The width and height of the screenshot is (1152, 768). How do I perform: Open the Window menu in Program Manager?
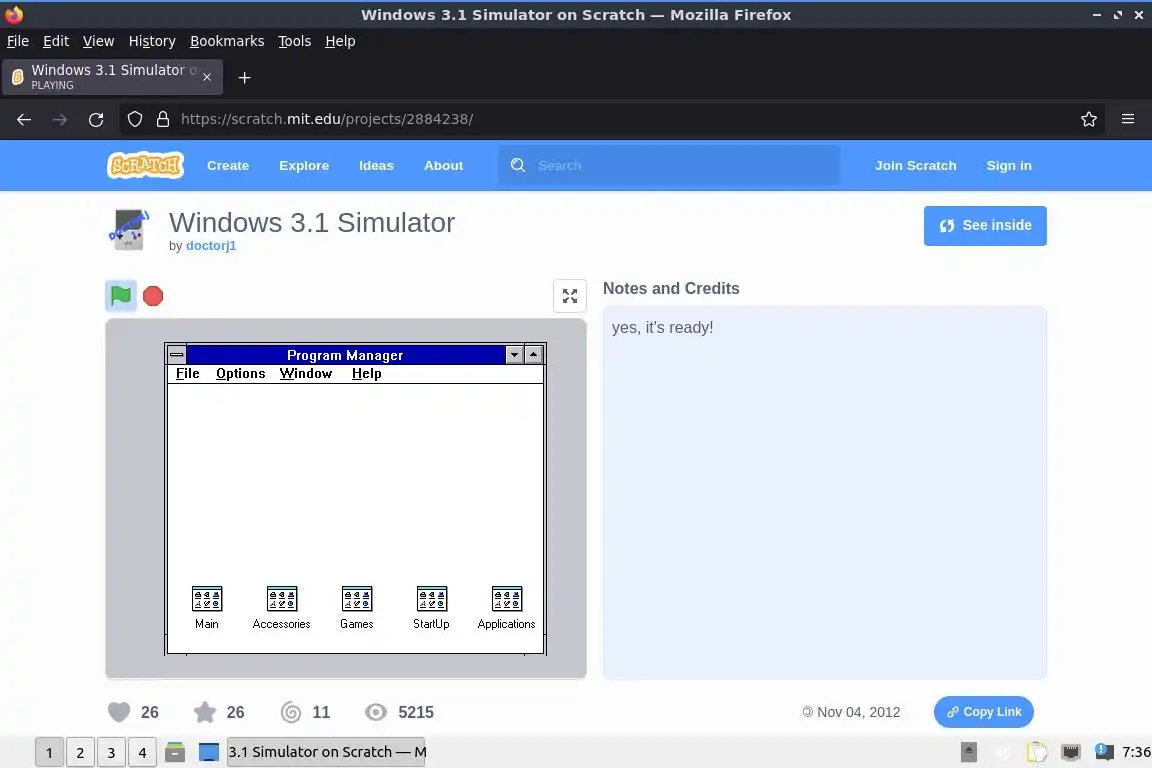tap(306, 373)
